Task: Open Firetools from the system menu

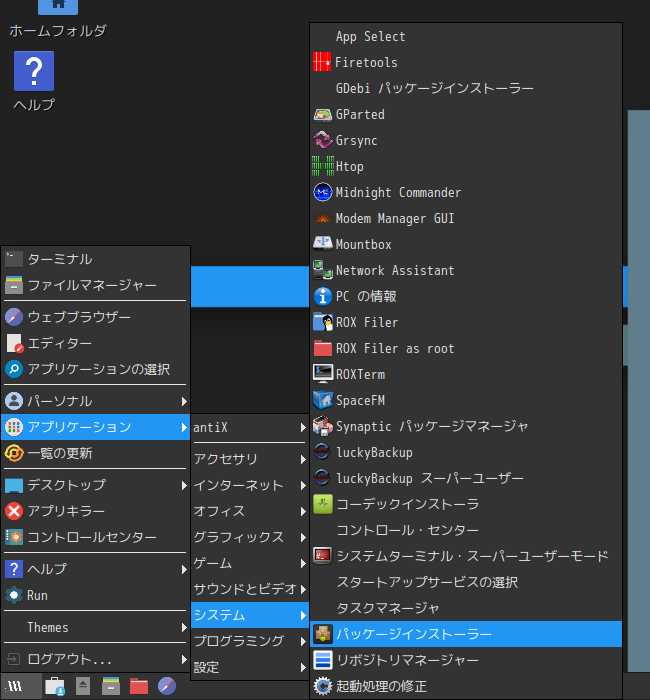Action: pos(466,62)
